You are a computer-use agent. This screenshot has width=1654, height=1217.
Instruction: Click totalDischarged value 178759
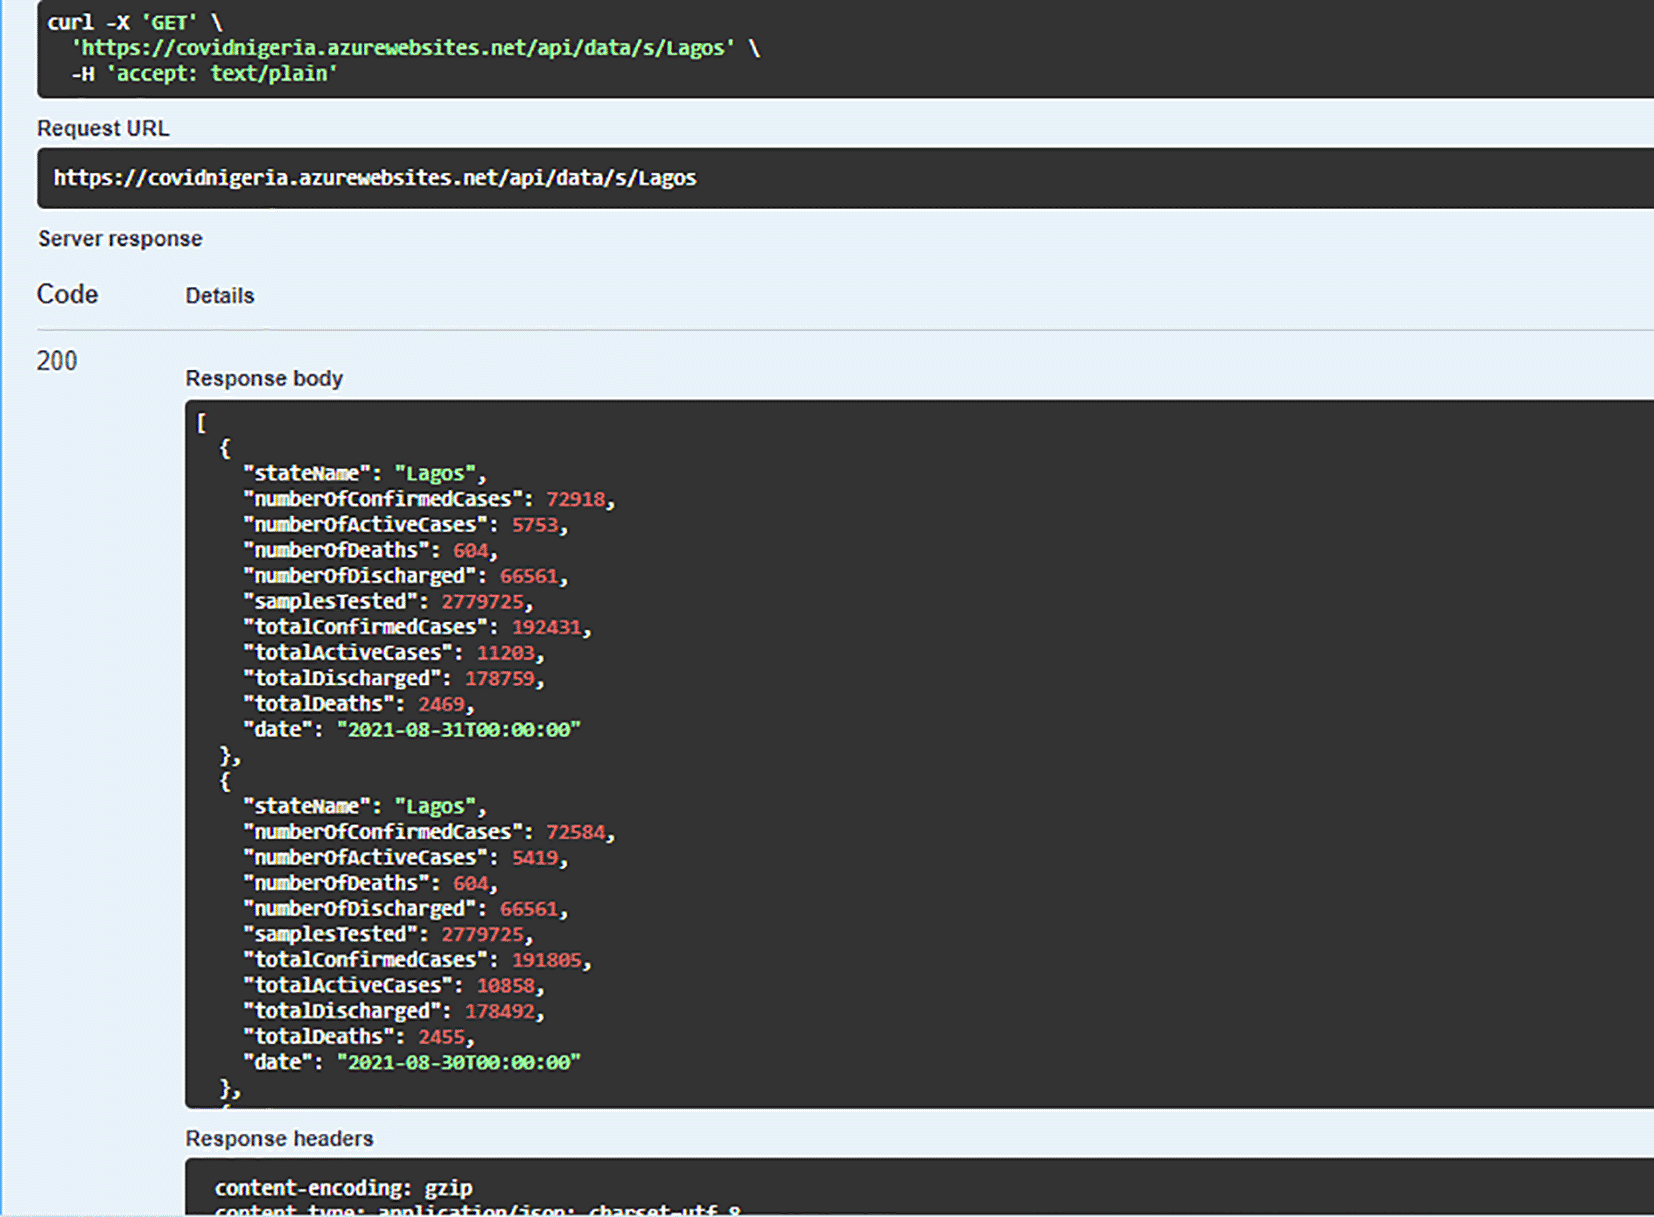[500, 679]
